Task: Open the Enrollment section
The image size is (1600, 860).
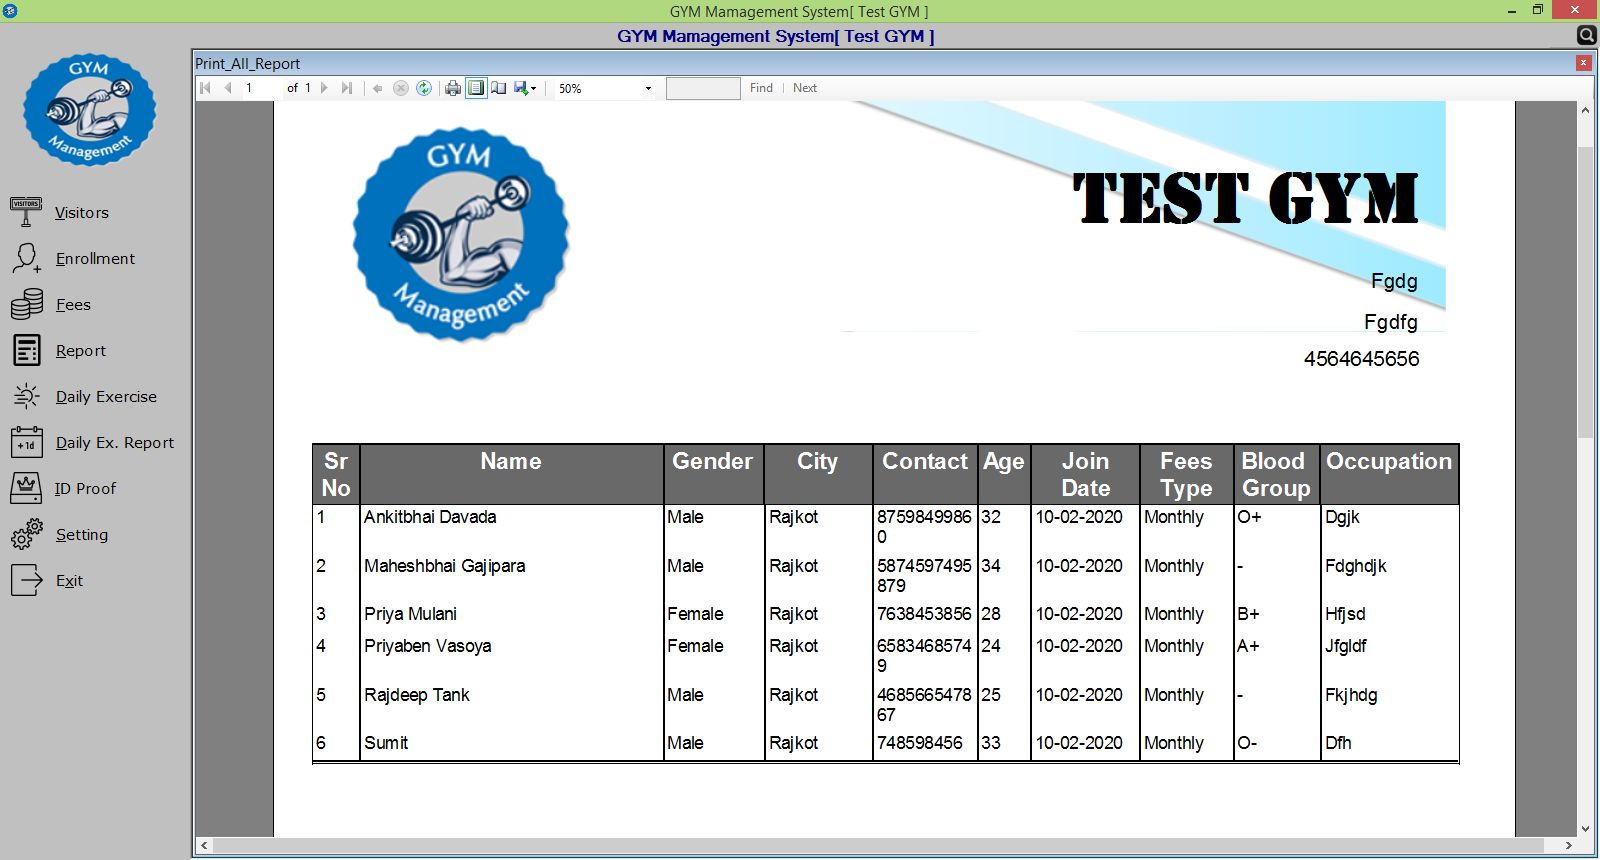Action: tap(95, 259)
